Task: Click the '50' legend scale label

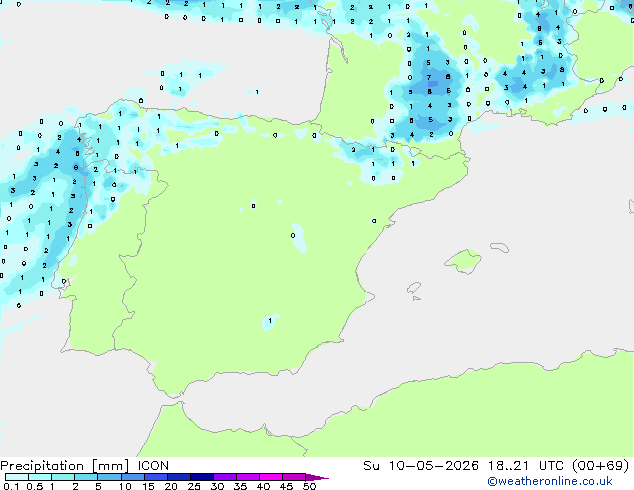Action: [309, 486]
